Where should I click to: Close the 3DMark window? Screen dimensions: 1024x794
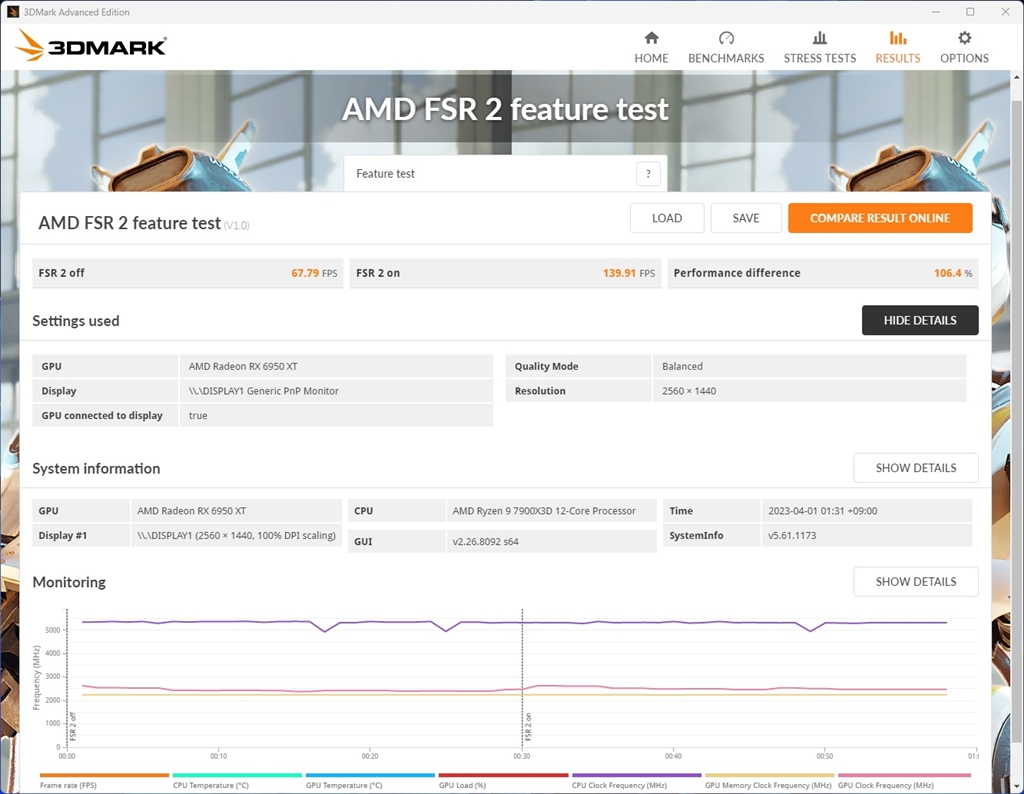pyautogui.click(x=1006, y=12)
